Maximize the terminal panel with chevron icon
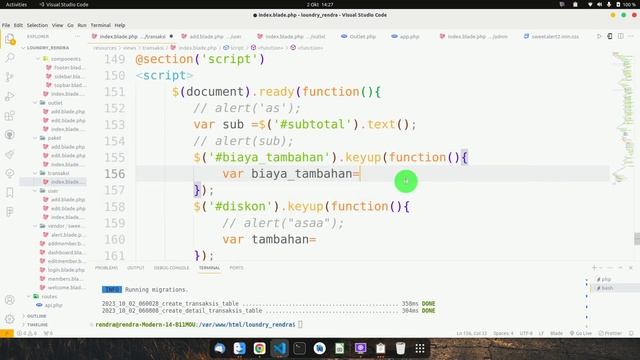The width and height of the screenshot is (640, 360). [620, 268]
